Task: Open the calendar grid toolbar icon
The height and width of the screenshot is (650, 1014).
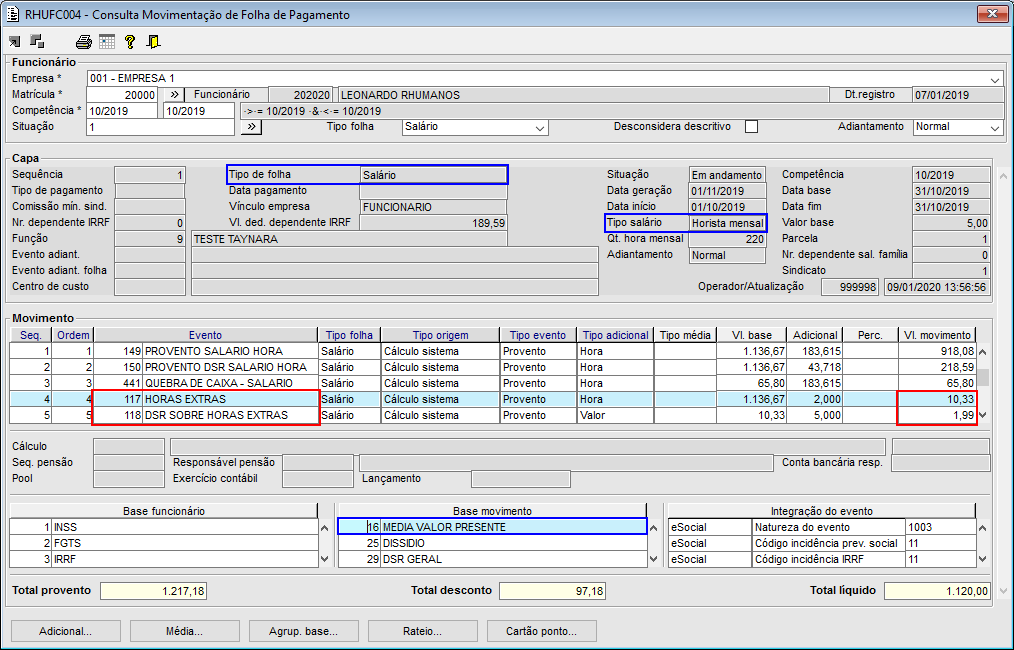Action: point(106,41)
